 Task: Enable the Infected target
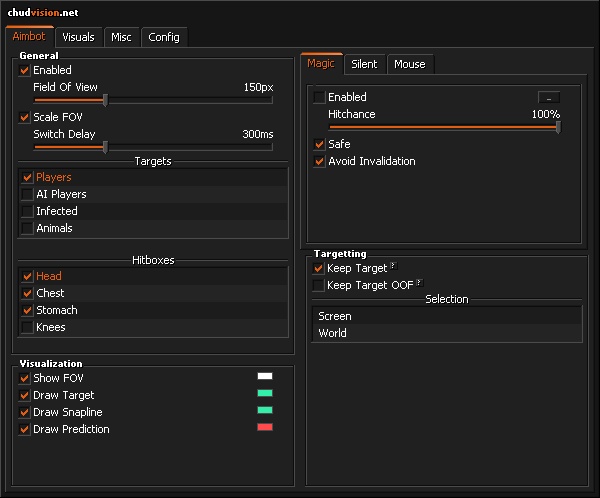tap(28, 211)
